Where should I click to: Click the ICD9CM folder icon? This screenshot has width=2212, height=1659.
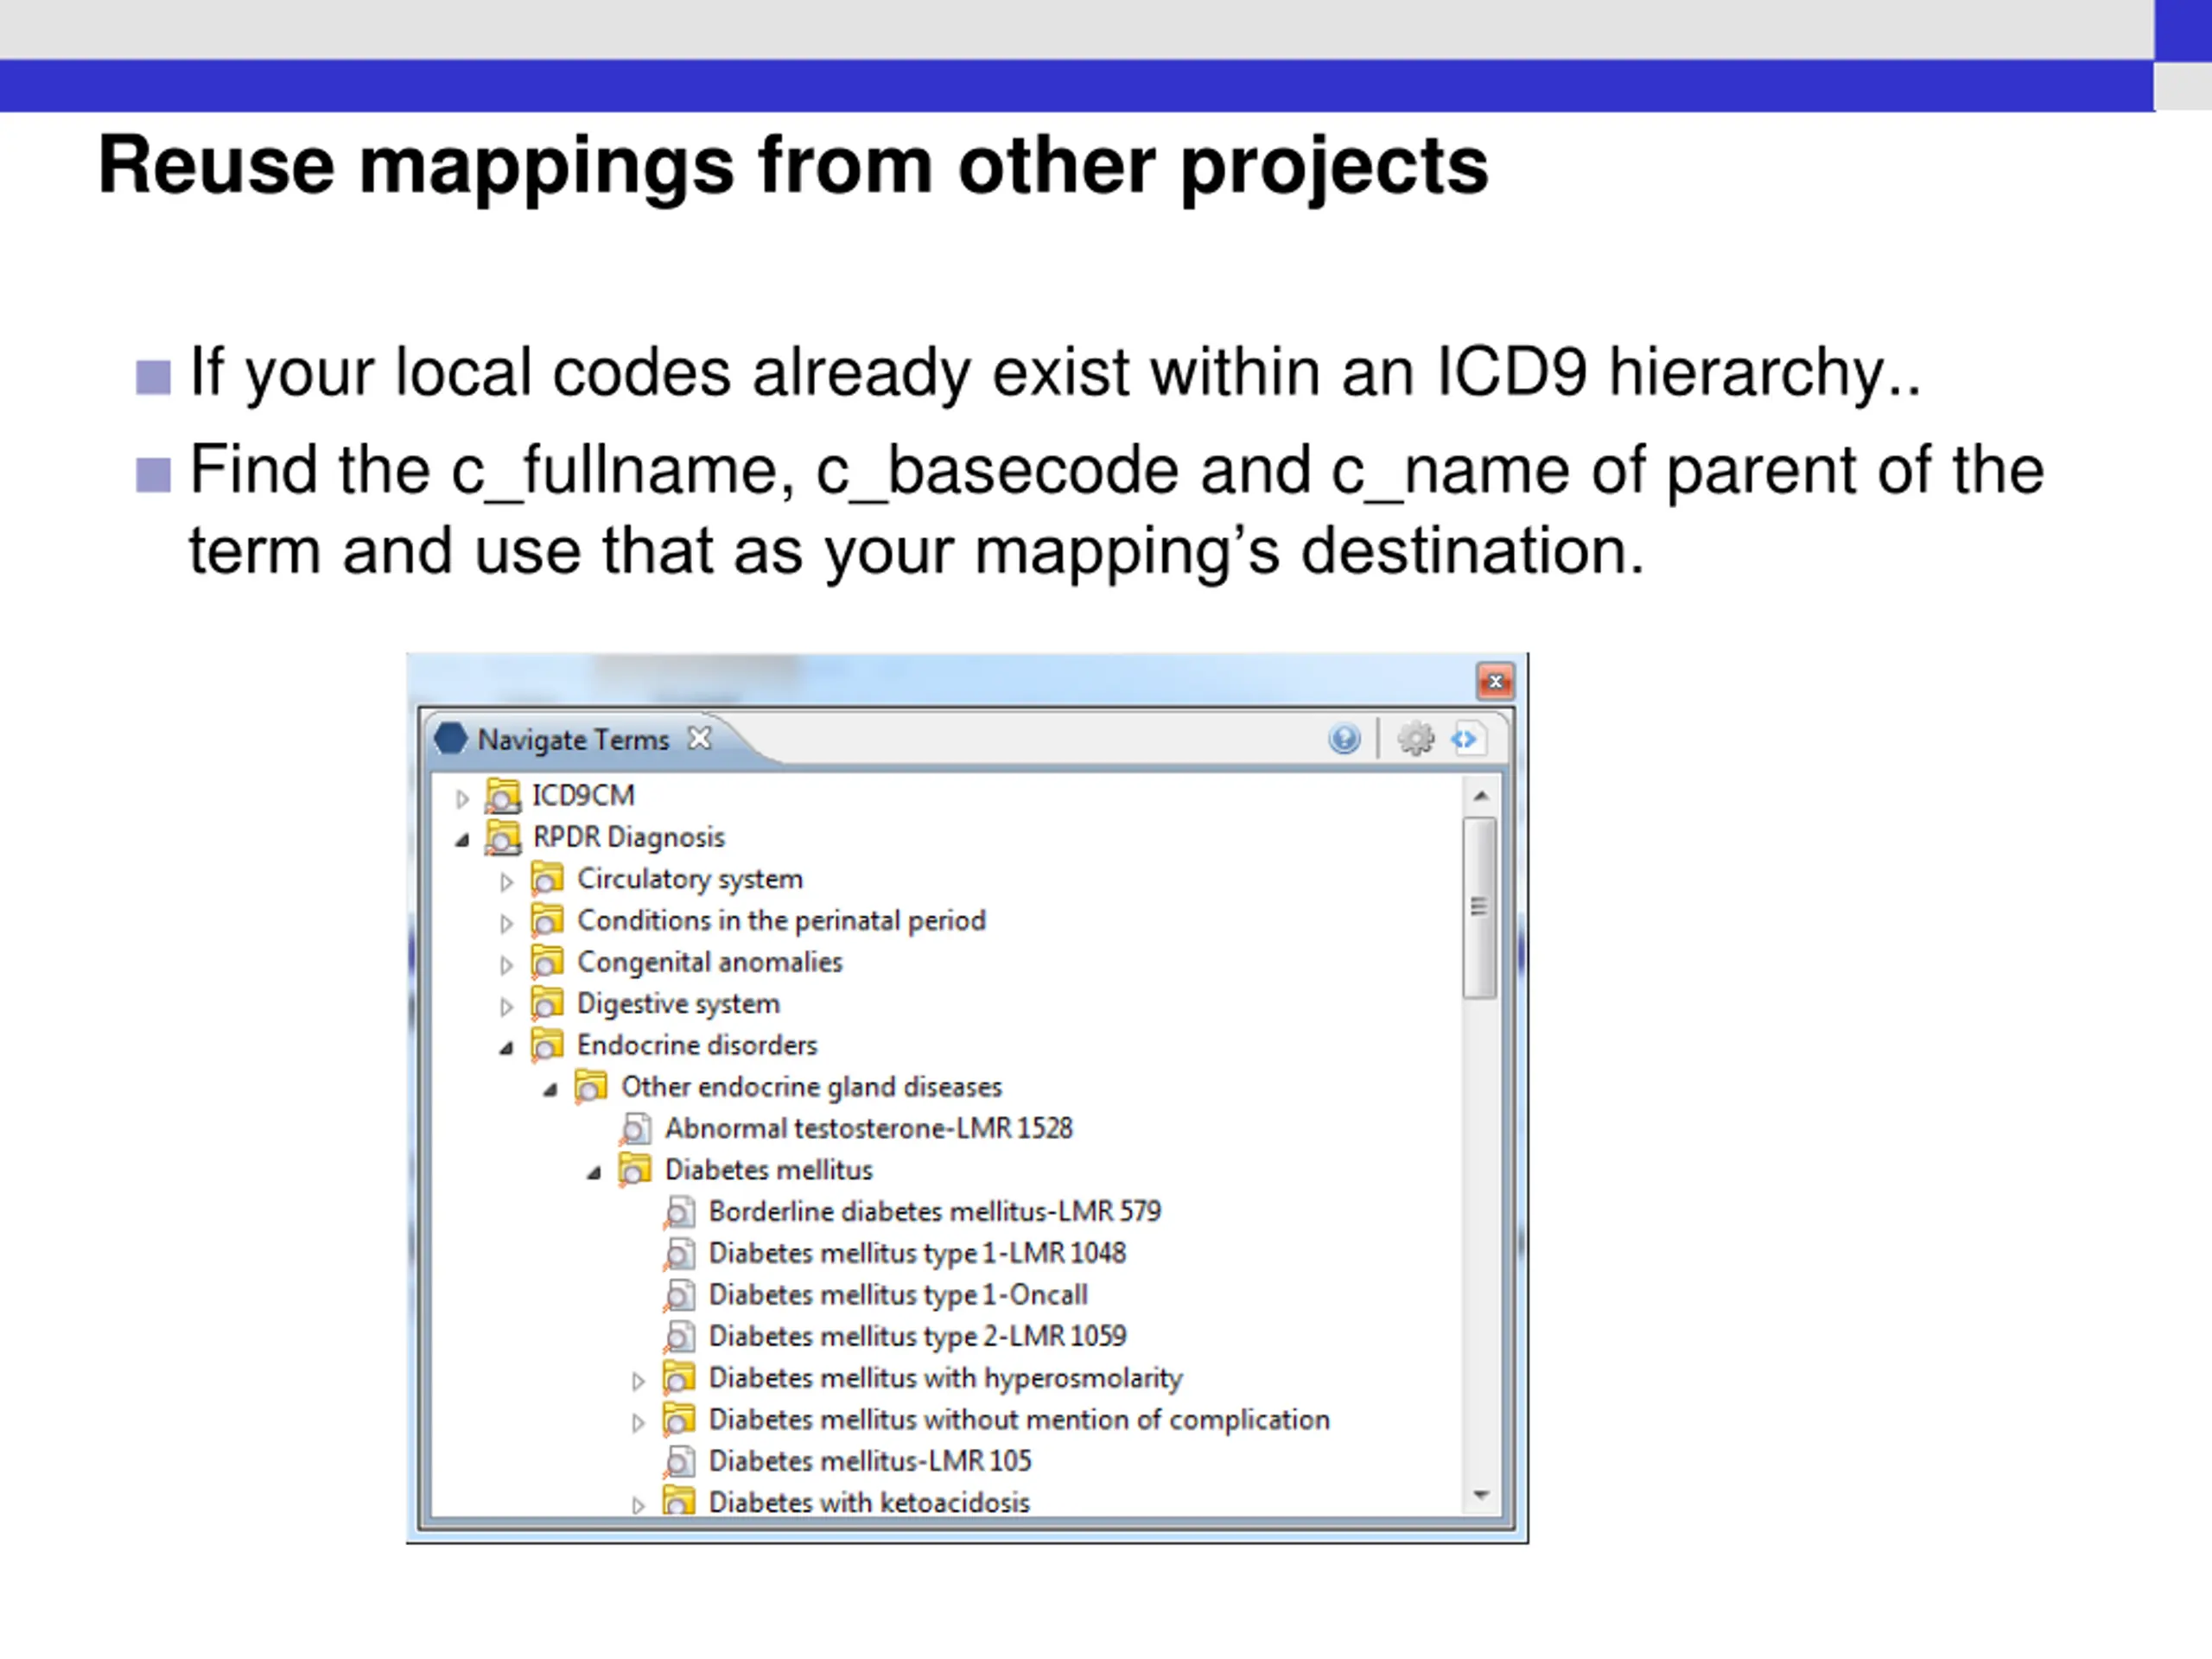[503, 796]
